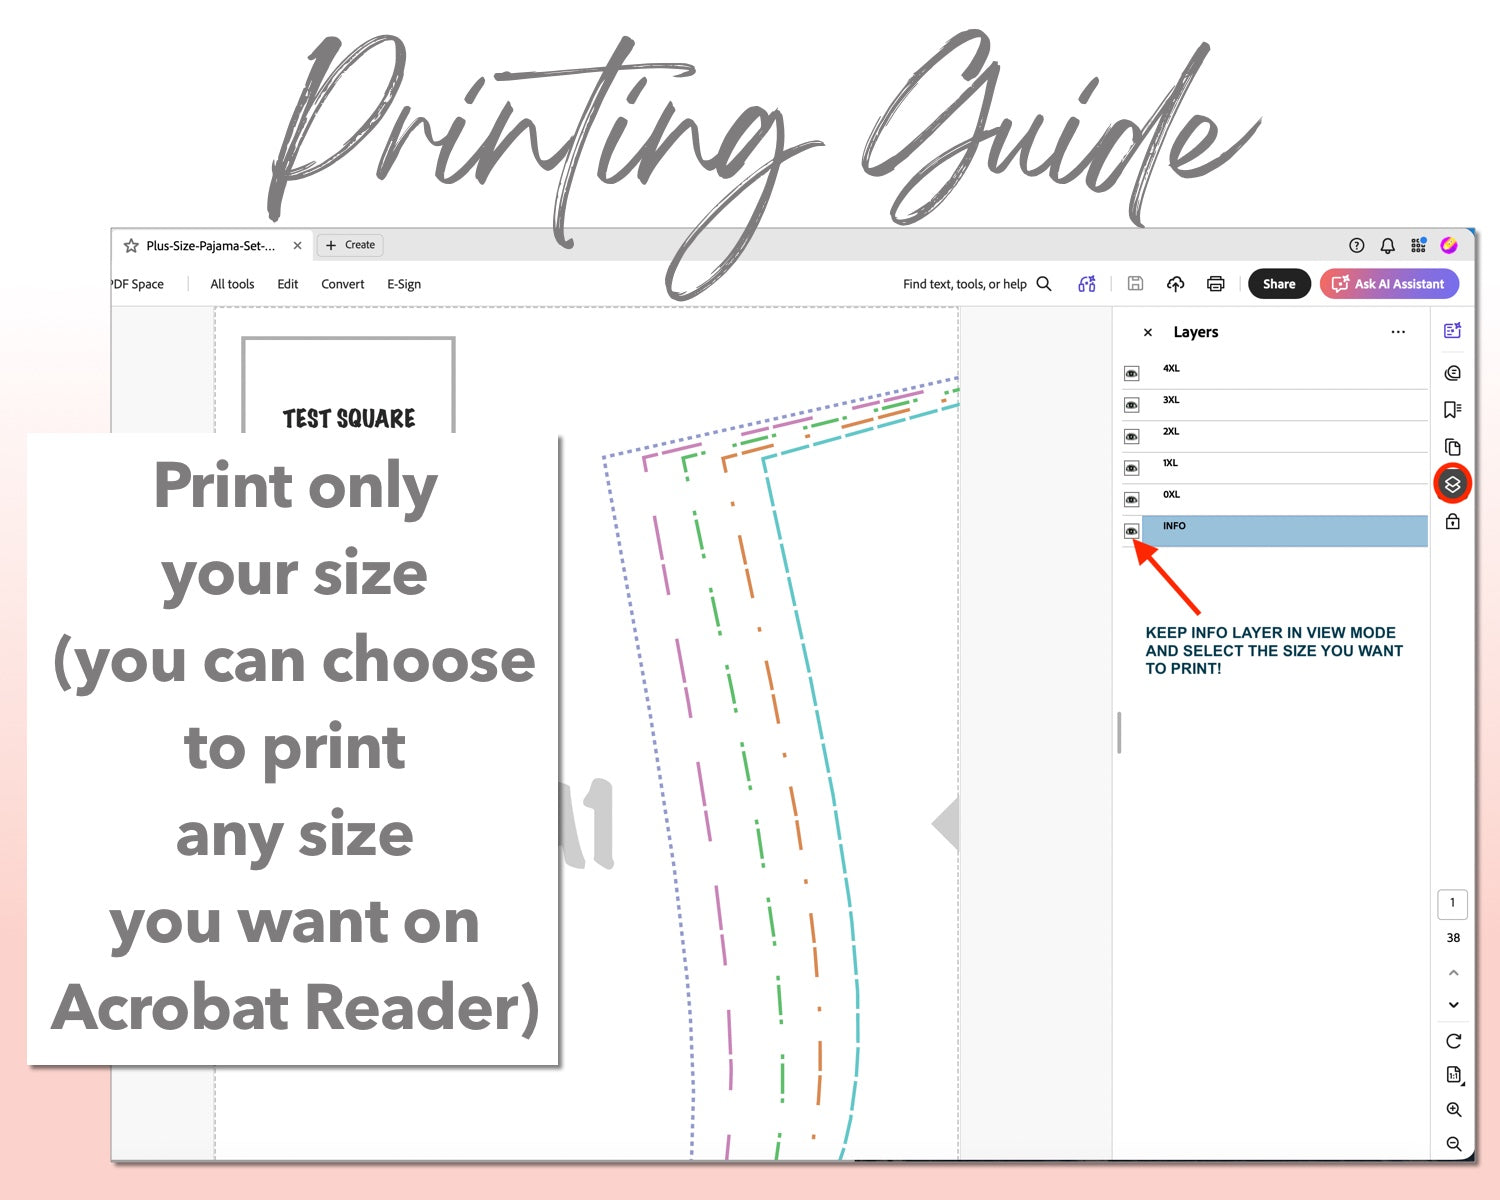Open the All tools menu
1500x1200 pixels.
coord(232,284)
